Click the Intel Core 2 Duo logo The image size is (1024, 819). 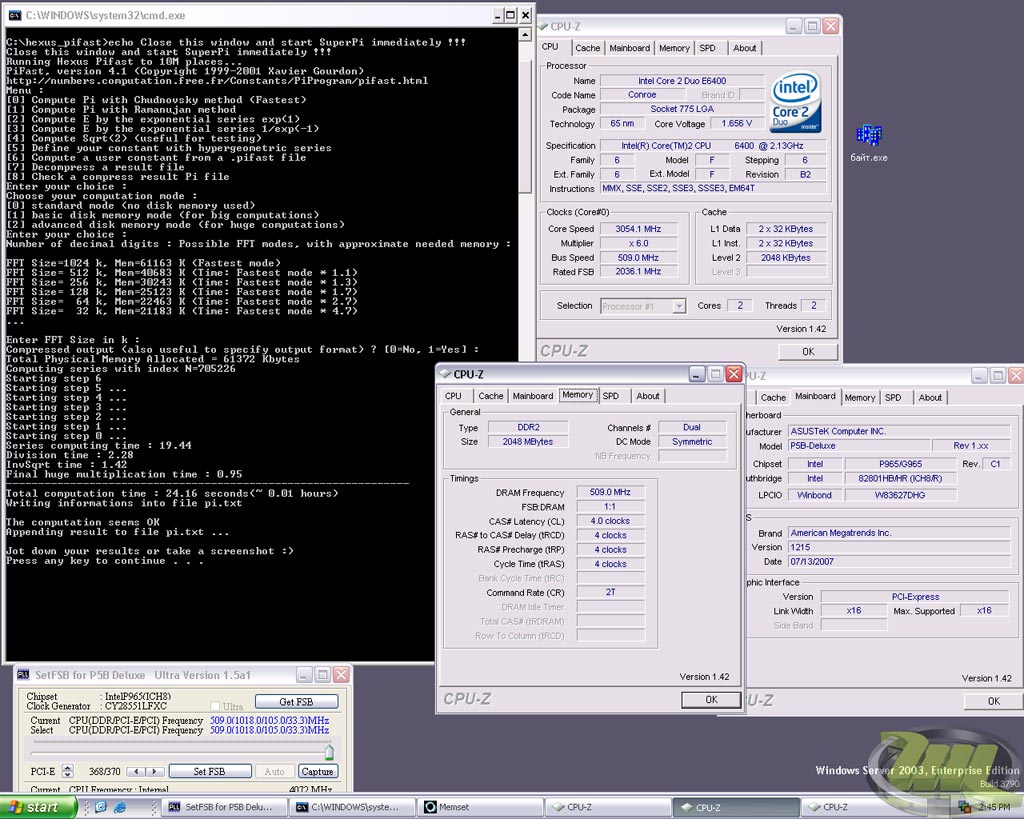[x=794, y=103]
